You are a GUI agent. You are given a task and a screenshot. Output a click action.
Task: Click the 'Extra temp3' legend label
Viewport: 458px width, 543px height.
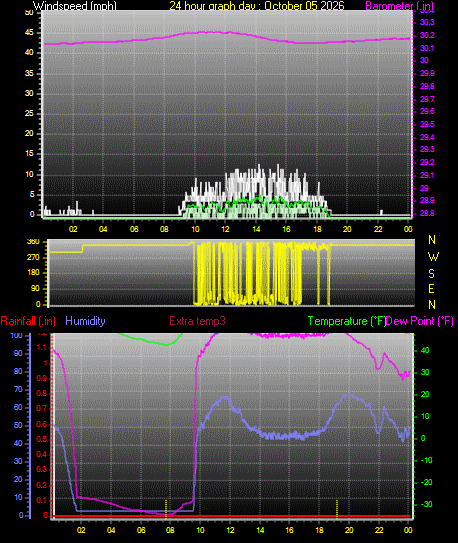point(197,321)
